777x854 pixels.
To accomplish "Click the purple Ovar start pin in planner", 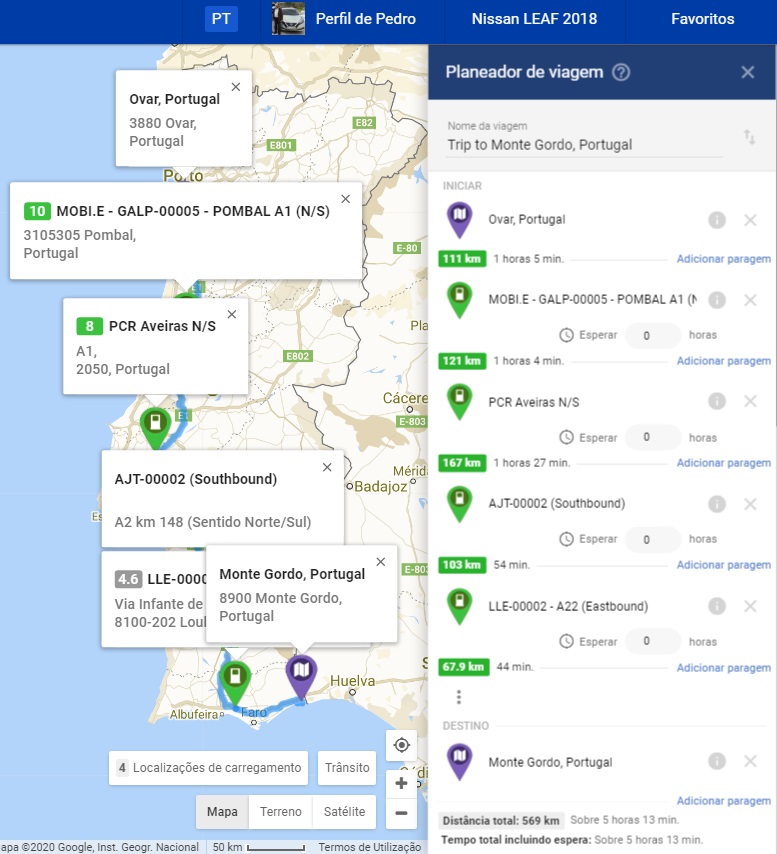I will [460, 219].
